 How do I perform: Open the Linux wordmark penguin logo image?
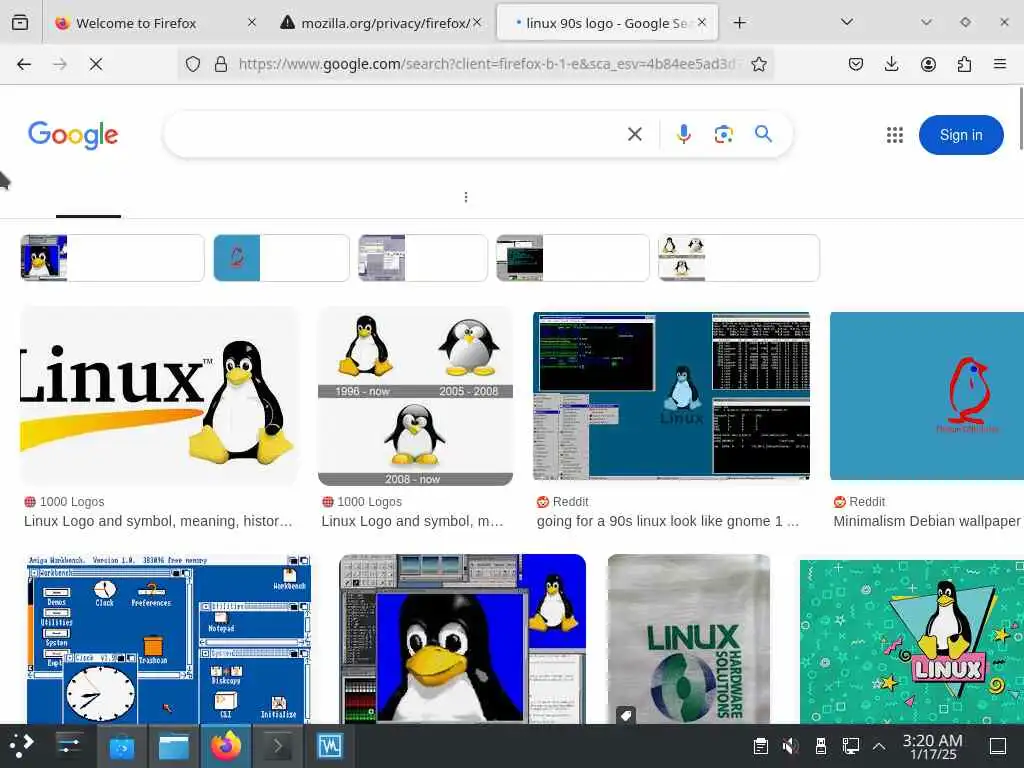[x=159, y=396]
